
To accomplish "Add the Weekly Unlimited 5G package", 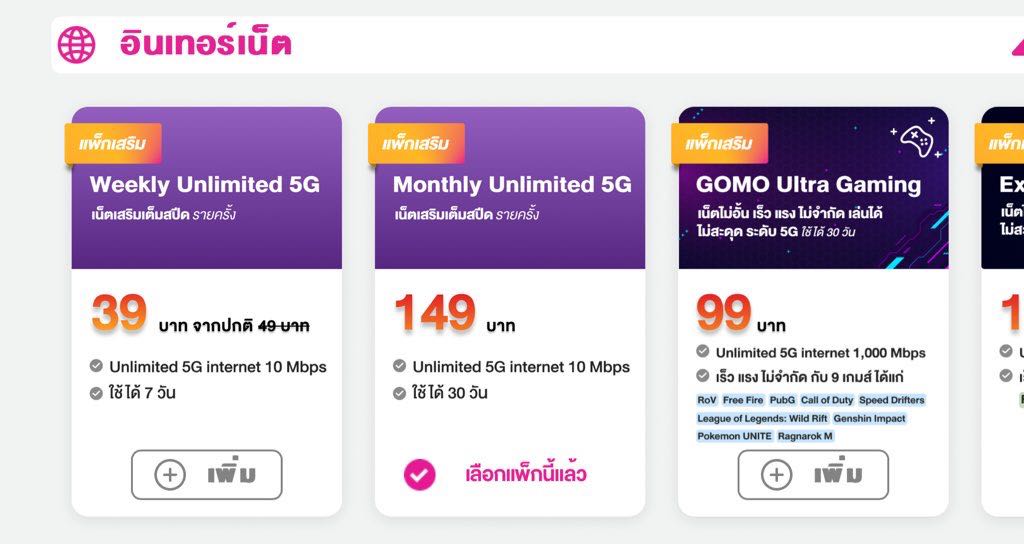I will (207, 475).
